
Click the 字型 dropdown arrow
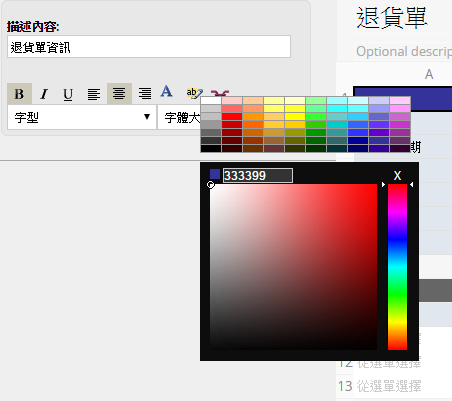coord(147,117)
